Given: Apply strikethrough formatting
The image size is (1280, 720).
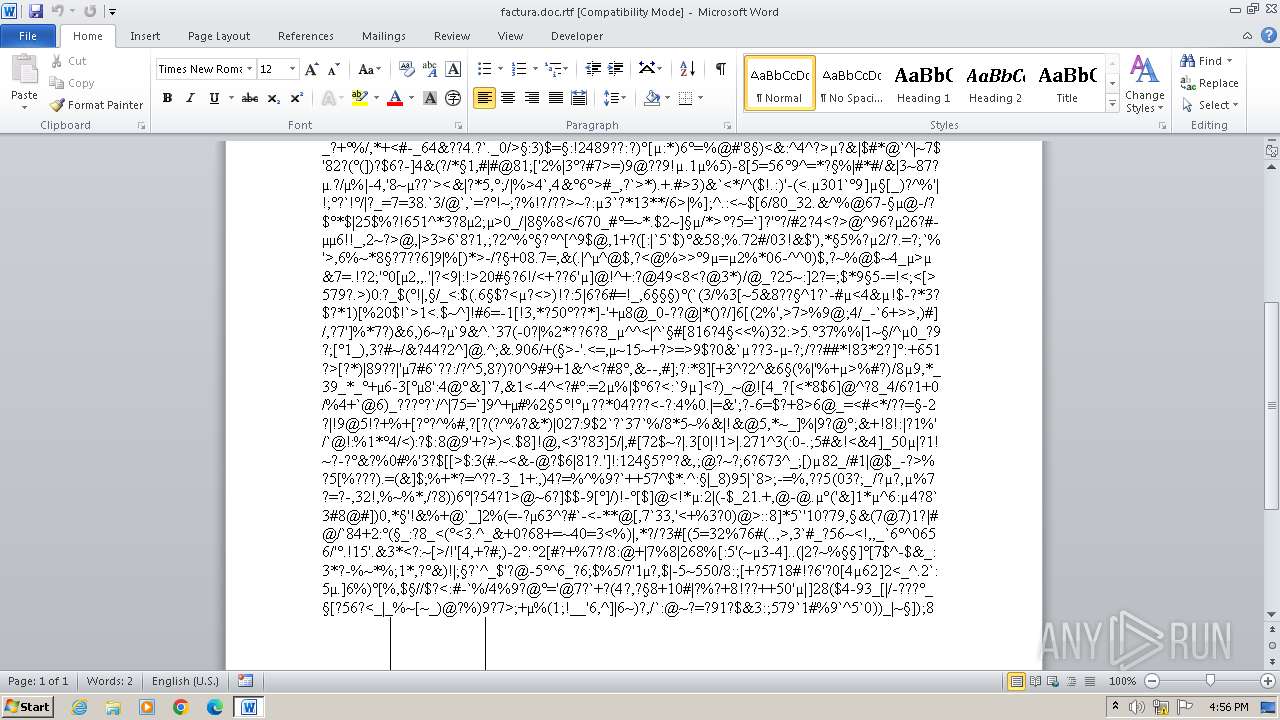Looking at the screenshot, I should pyautogui.click(x=250, y=98).
